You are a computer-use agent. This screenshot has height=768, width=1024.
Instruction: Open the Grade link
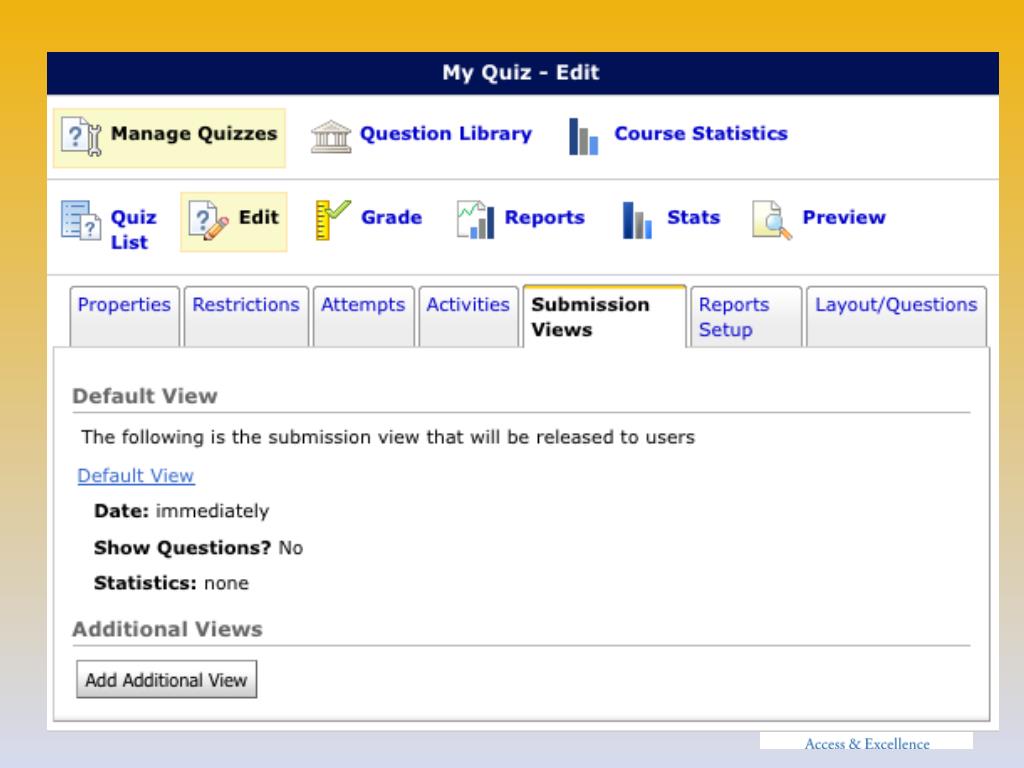point(391,217)
